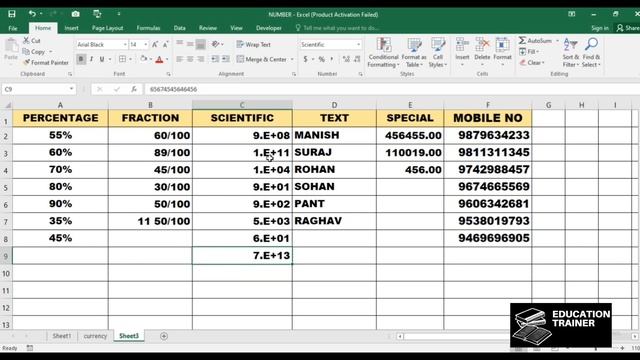Delete cells with the Delete button
The image size is (640, 360).
coord(482,53)
